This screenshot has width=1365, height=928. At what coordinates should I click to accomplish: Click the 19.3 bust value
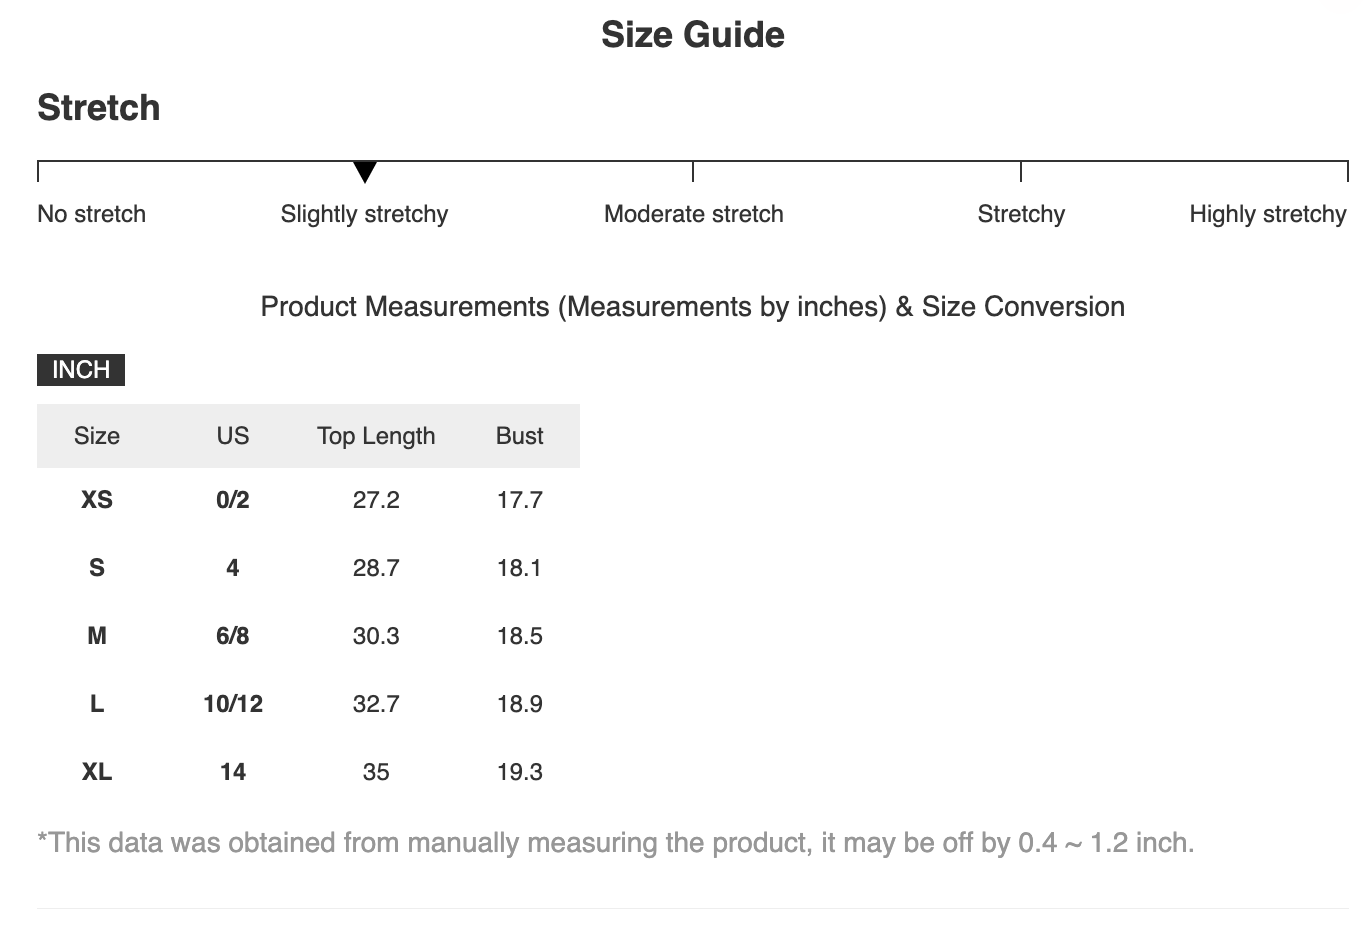pyautogui.click(x=520, y=772)
